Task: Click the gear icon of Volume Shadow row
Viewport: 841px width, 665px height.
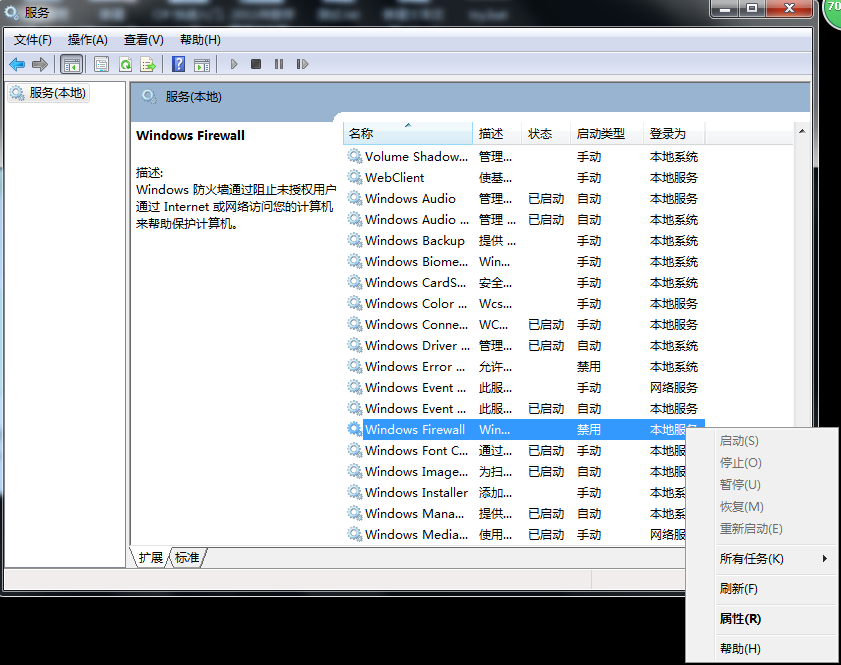Action: coord(355,156)
